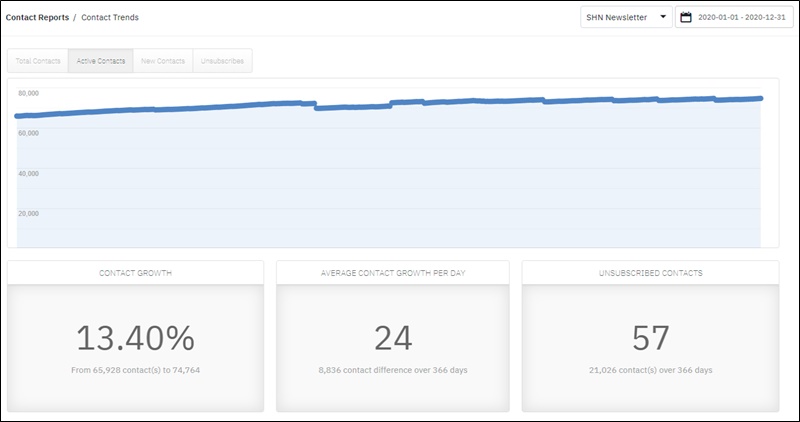
Task: Click the 20,000 y-axis label
Action: pos(29,213)
